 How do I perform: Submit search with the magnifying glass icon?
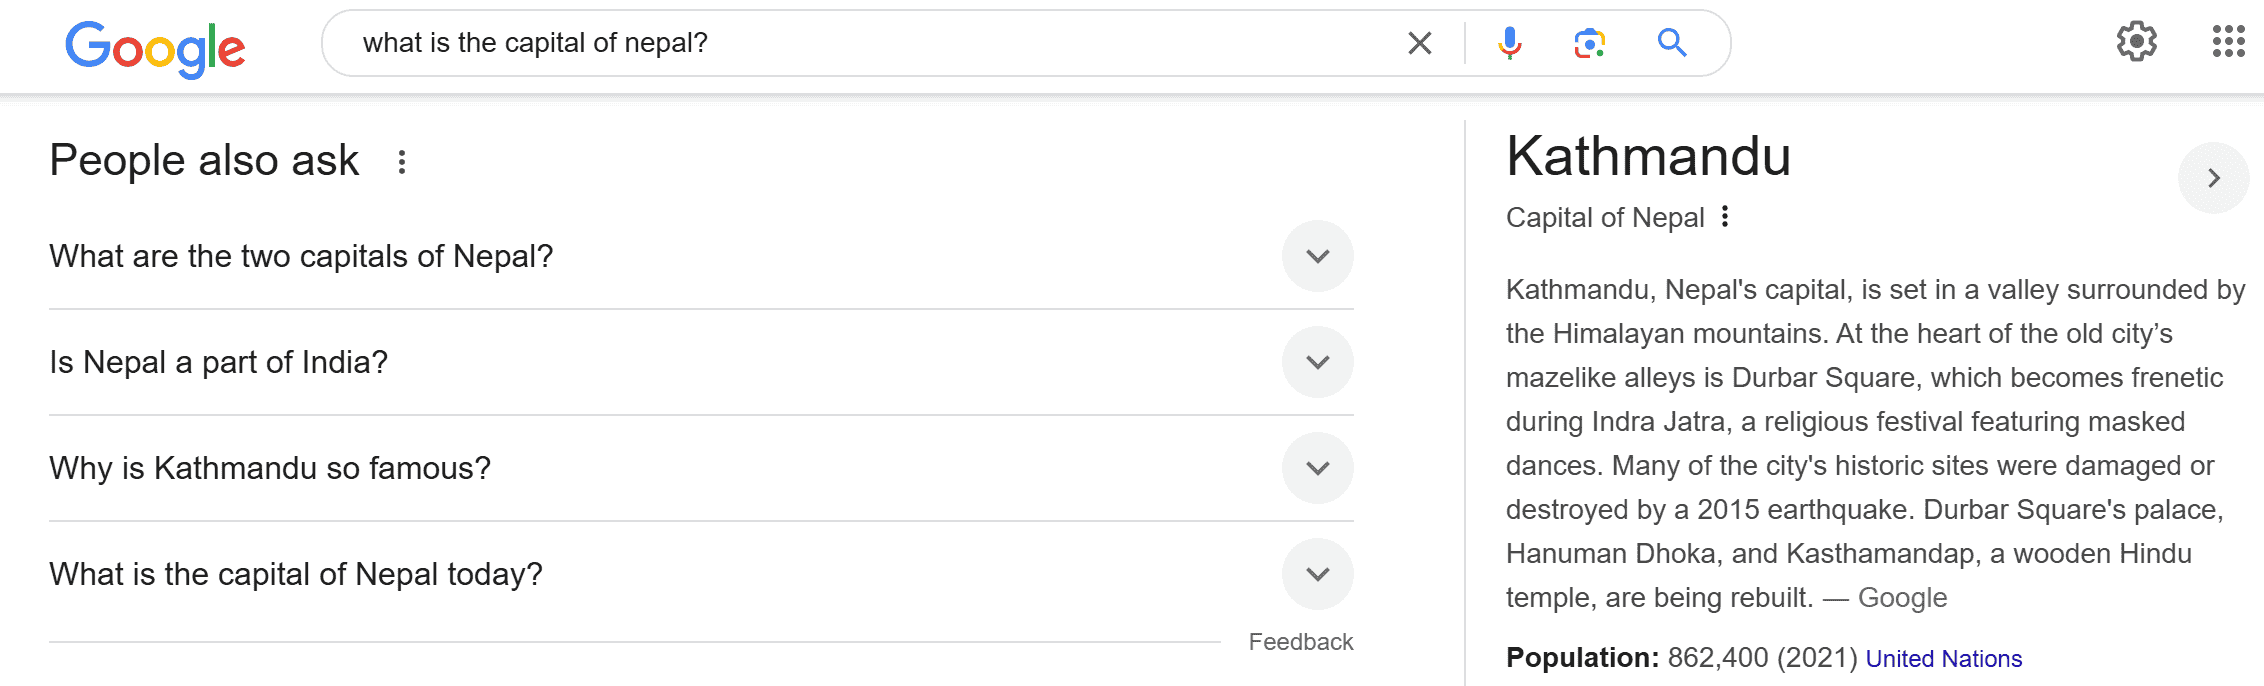point(1671,43)
